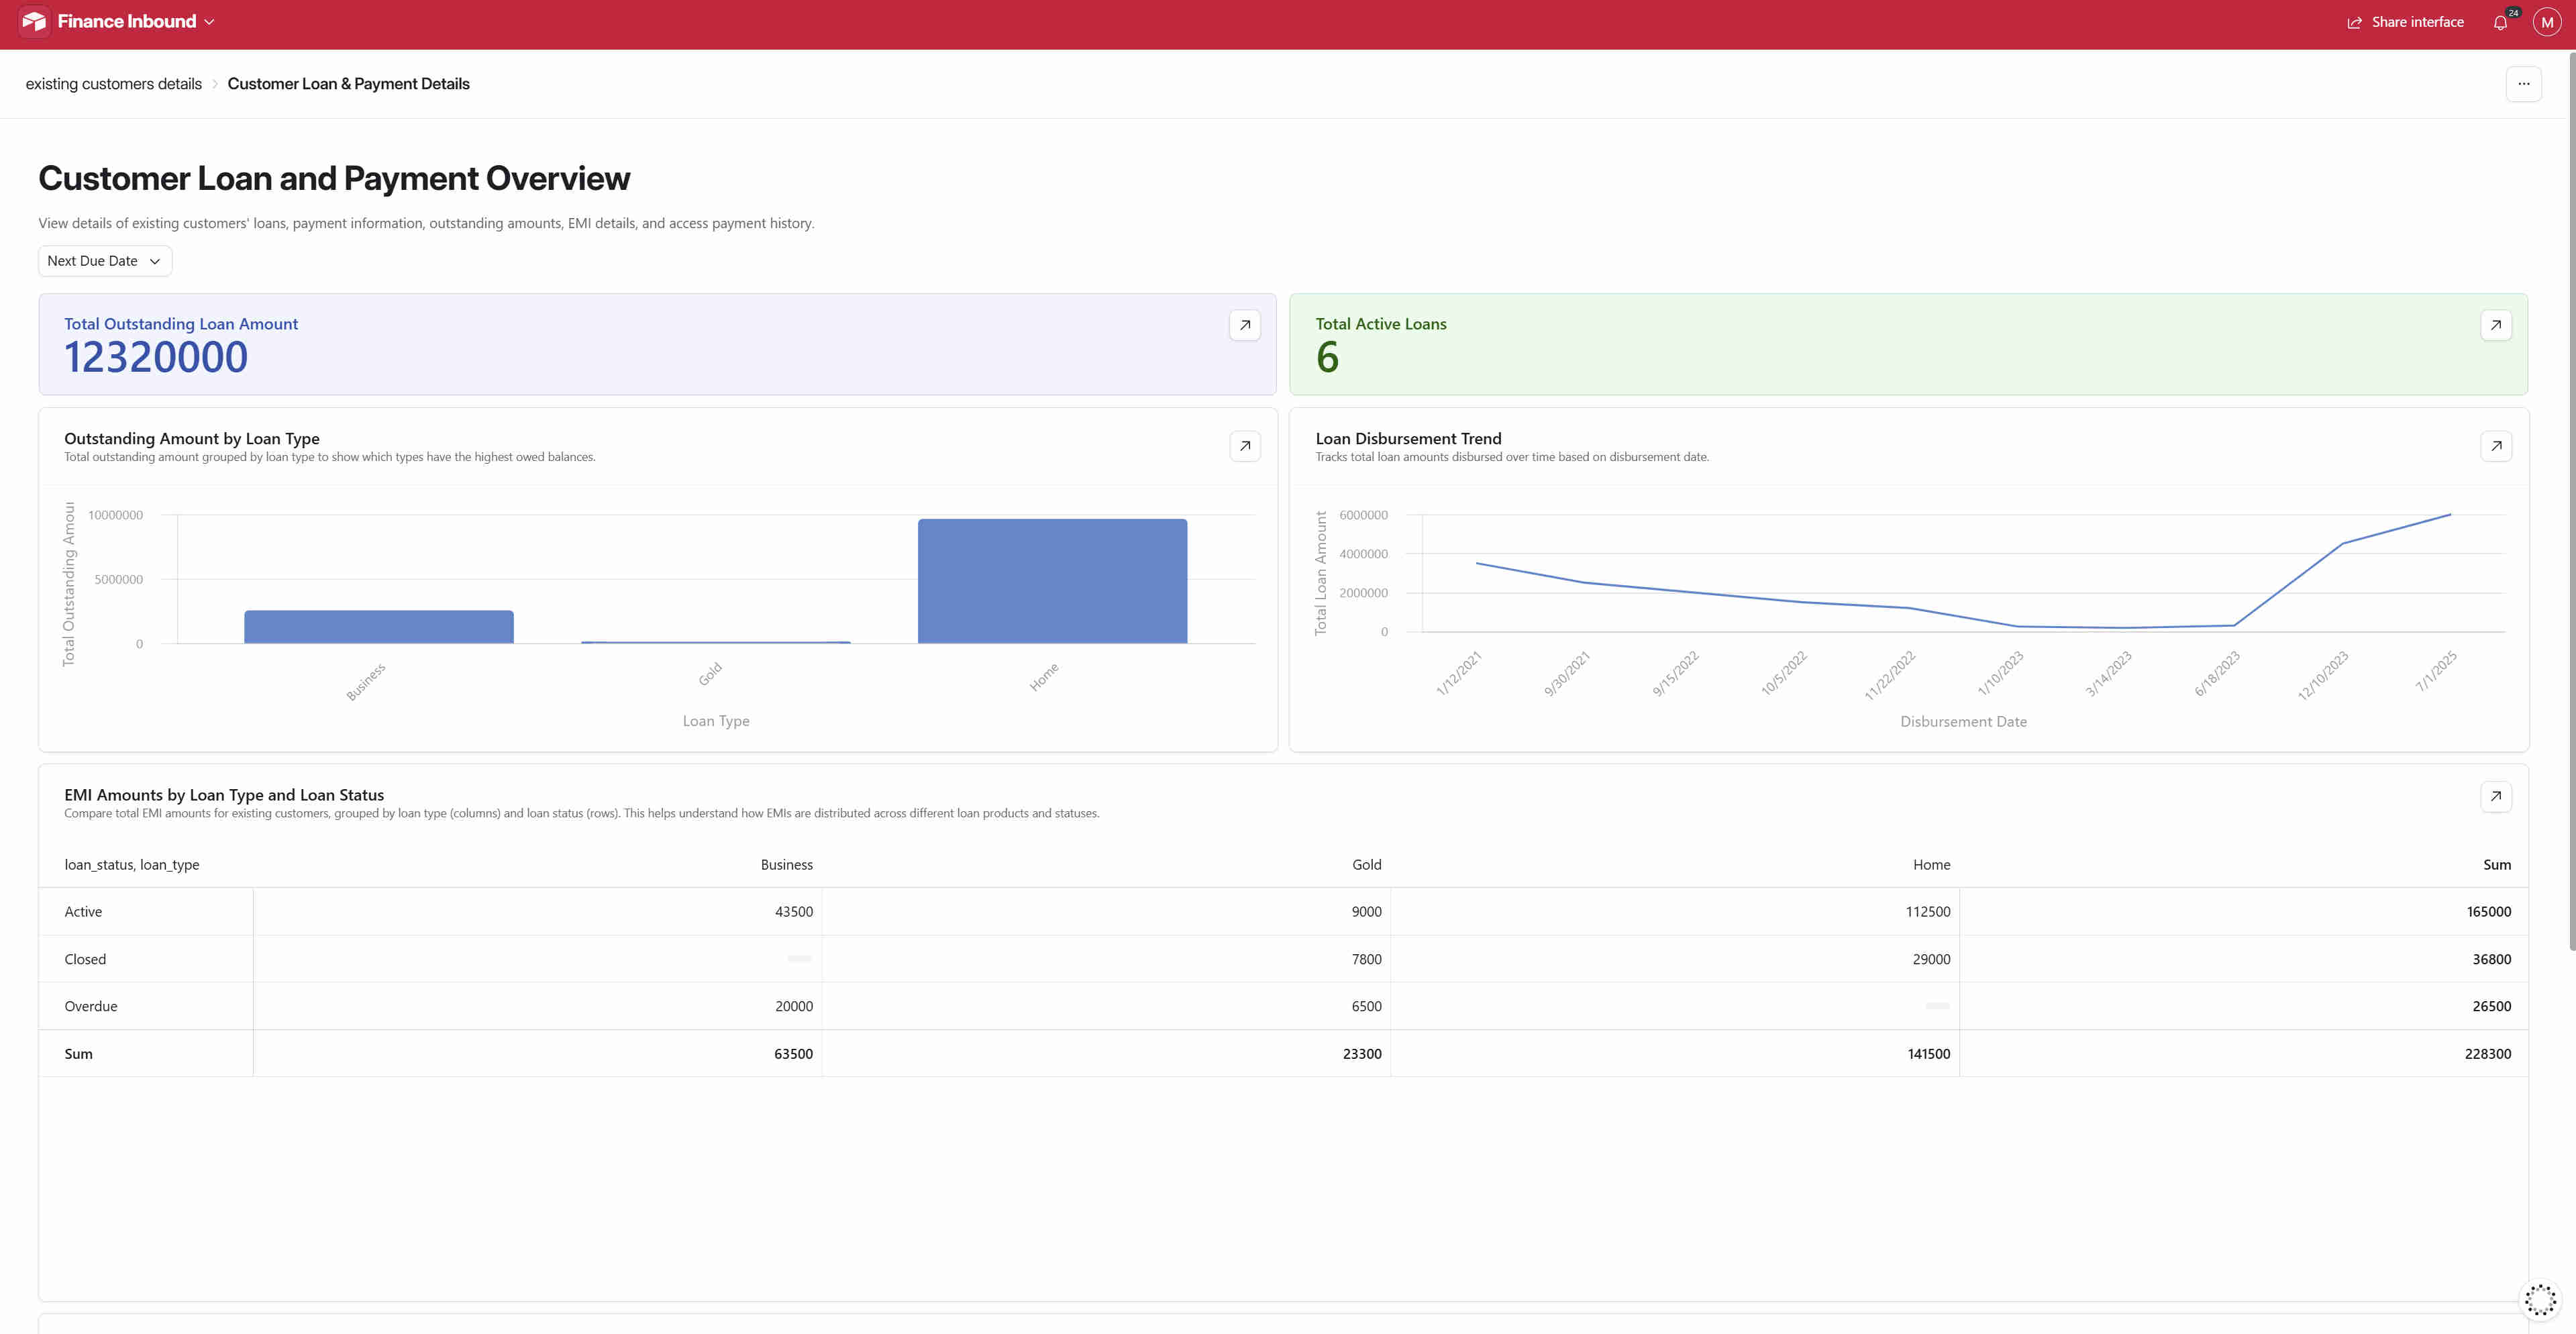Image resolution: width=2576 pixels, height=1334 pixels.
Task: Click the 12320000 outstanding amount value
Action: (x=156, y=358)
